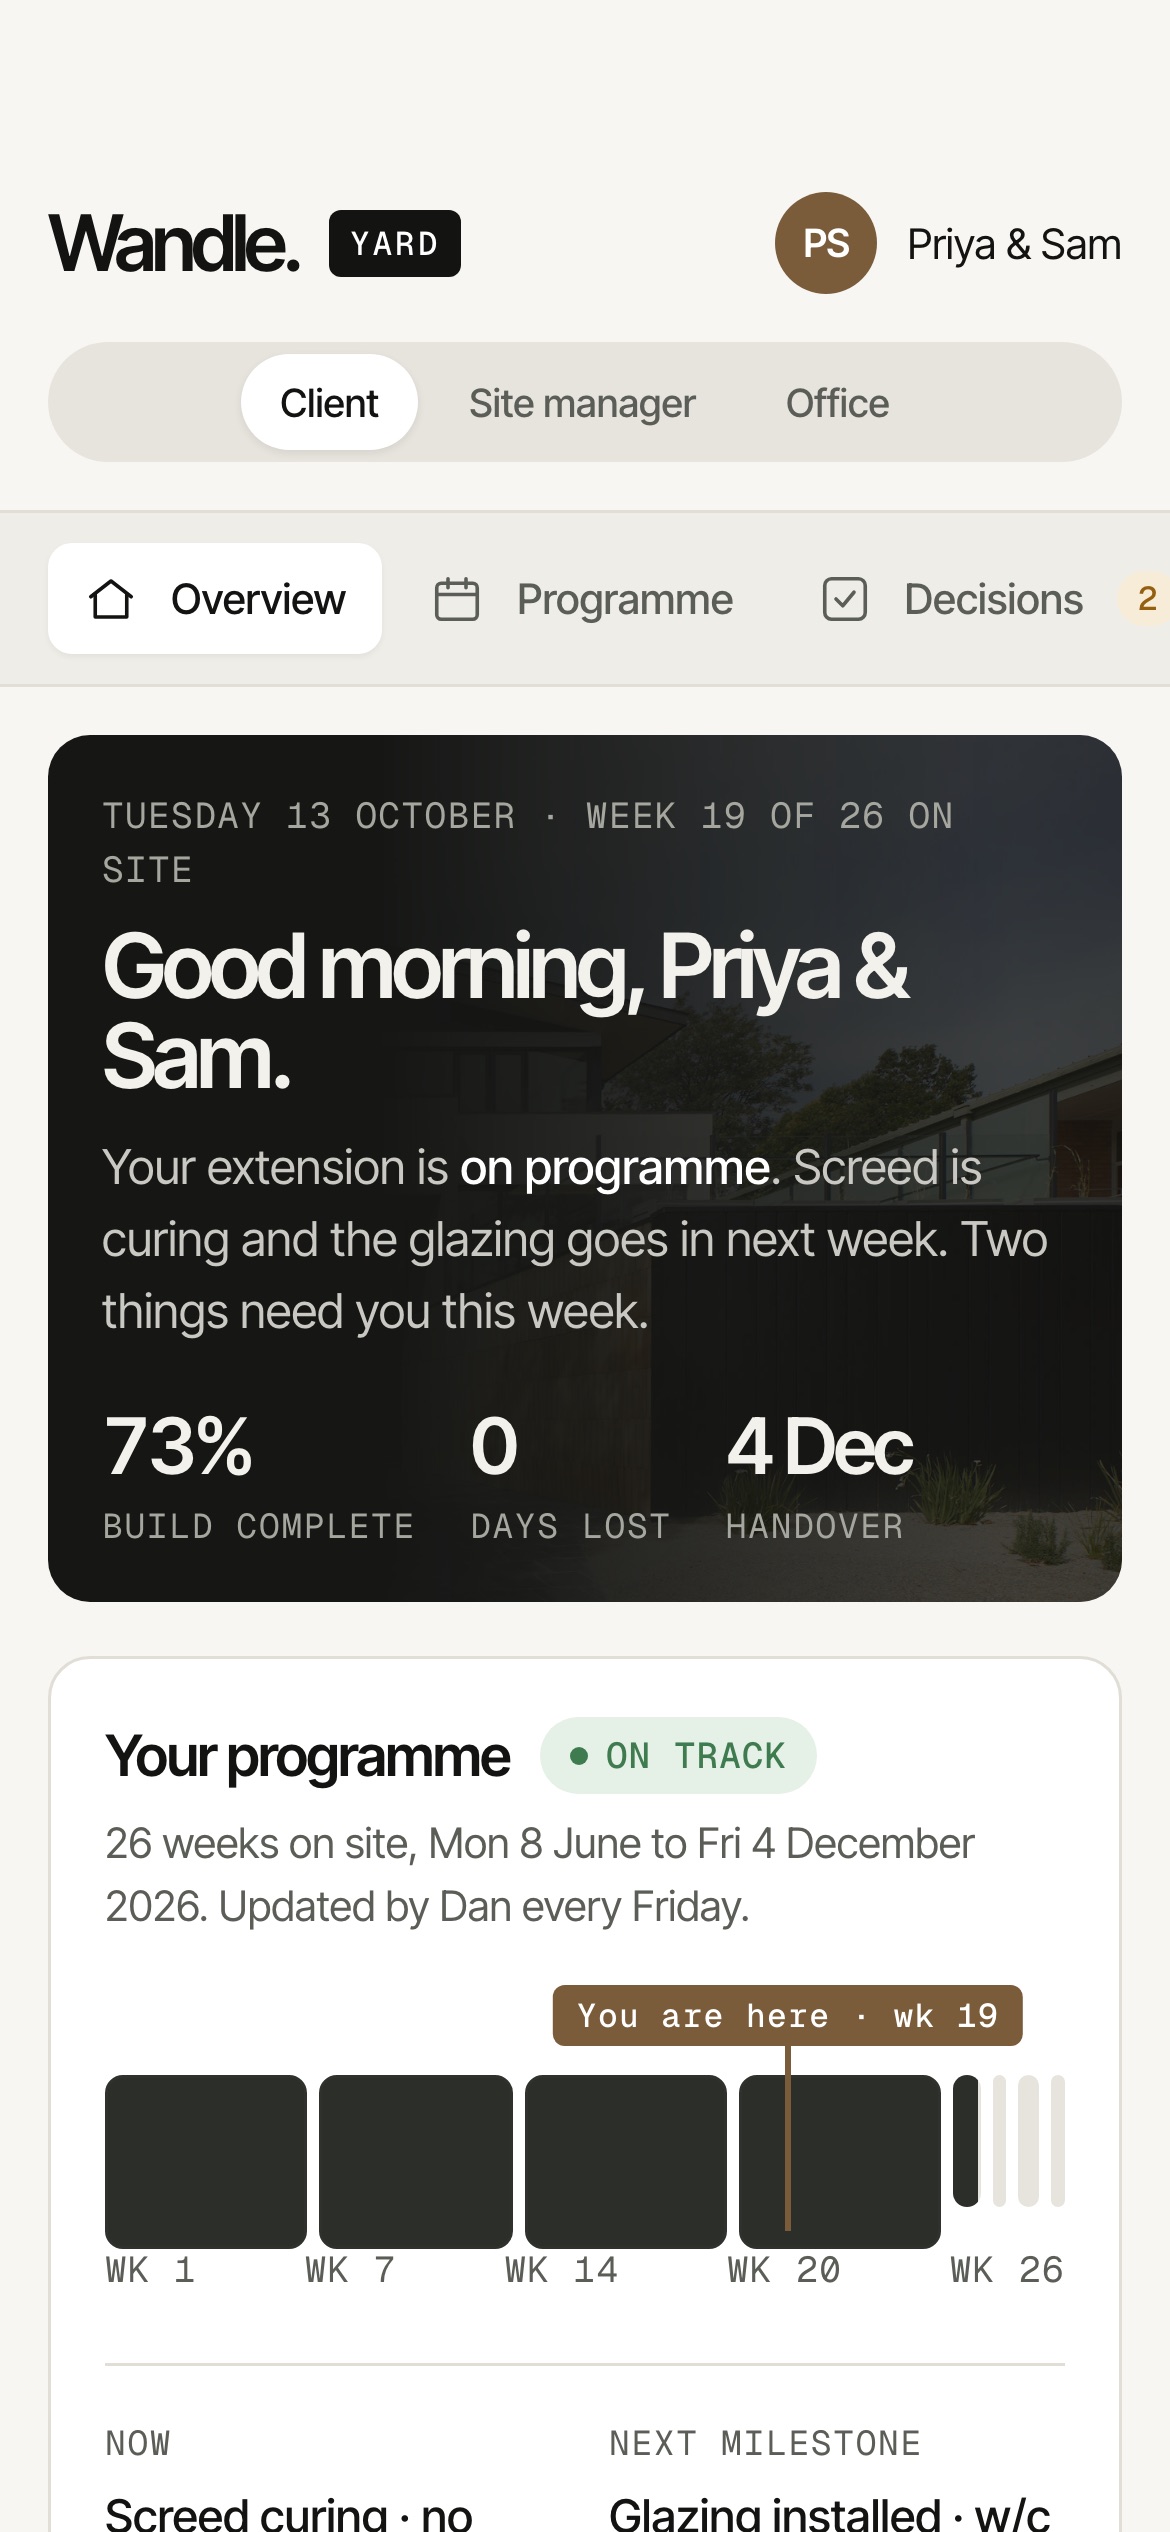1170x2532 pixels.
Task: Click the YARD badge next to logo
Action: (395, 243)
